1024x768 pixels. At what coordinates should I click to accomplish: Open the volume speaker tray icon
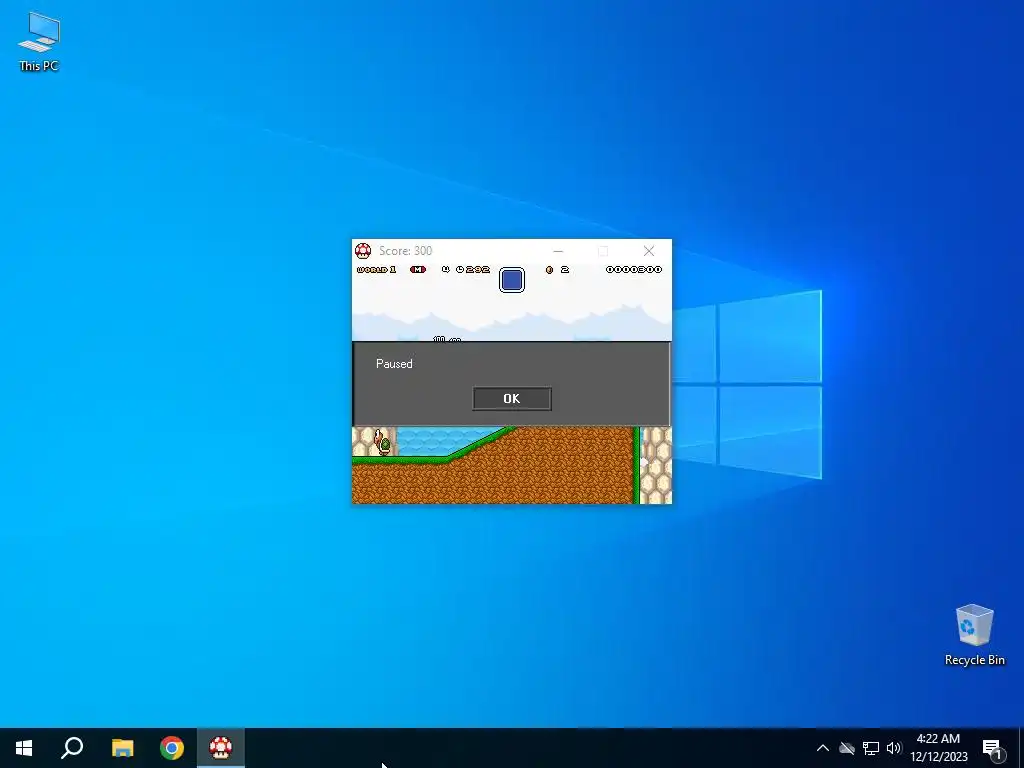[894, 748]
